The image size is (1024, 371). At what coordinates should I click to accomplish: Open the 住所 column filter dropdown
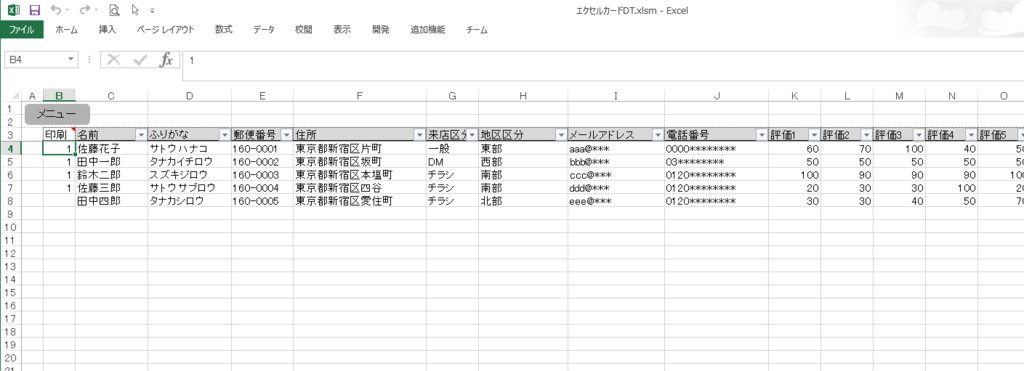(420, 135)
